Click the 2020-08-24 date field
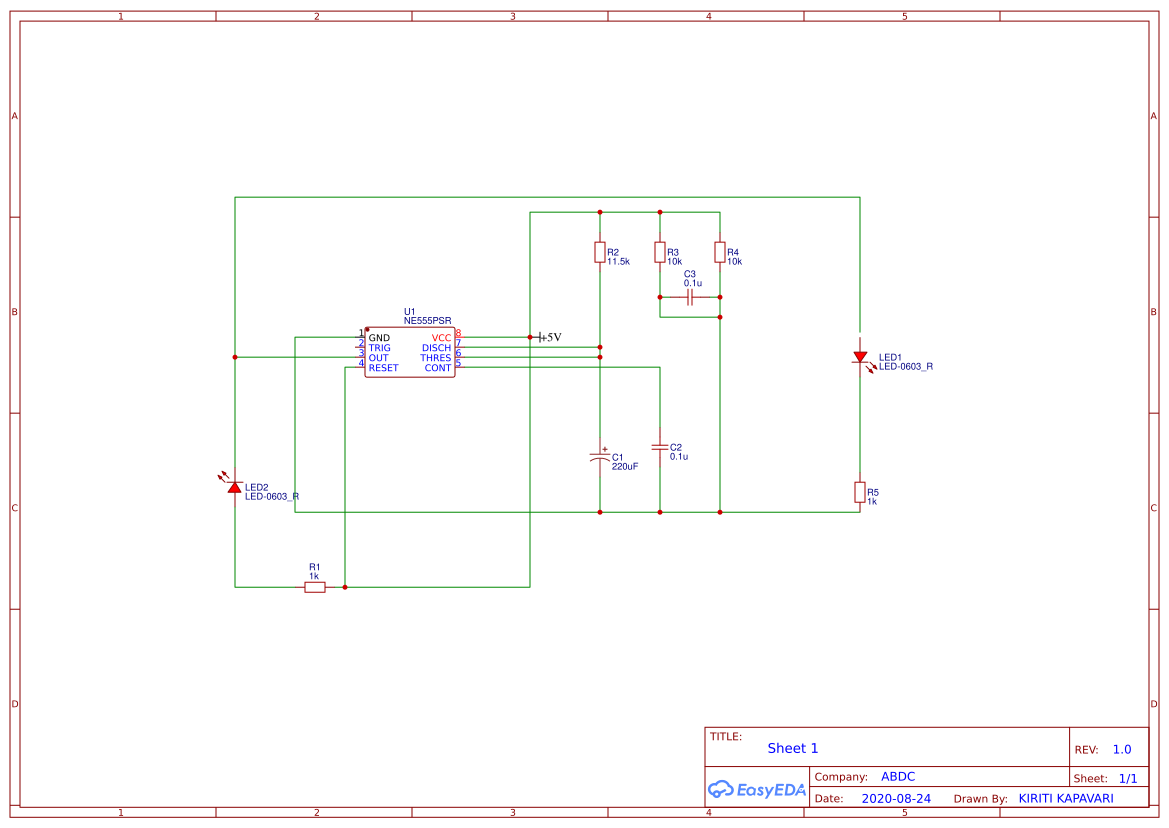 pos(898,798)
